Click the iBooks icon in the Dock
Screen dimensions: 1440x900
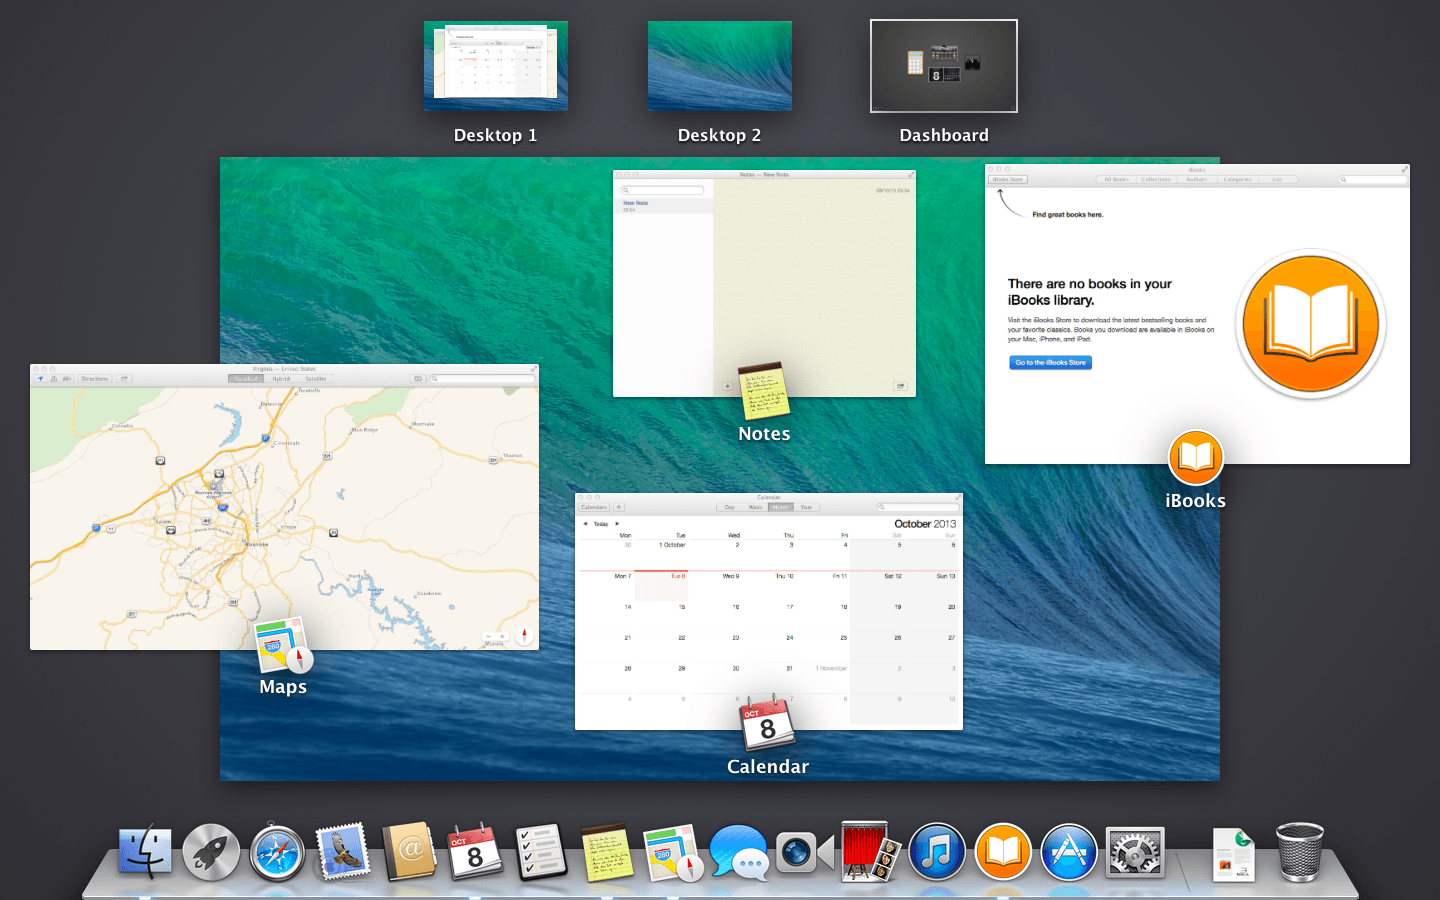[x=1003, y=852]
